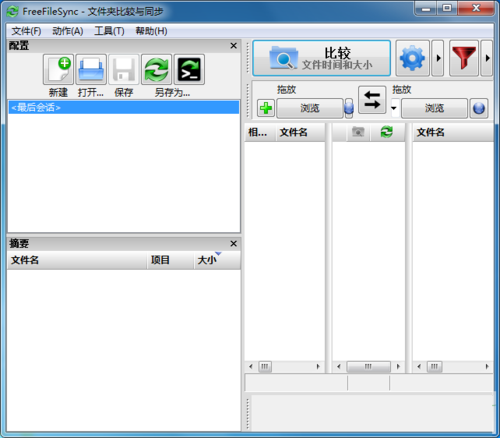Sort summary by 文件名 column header
The image size is (500, 438).
(x=77, y=260)
